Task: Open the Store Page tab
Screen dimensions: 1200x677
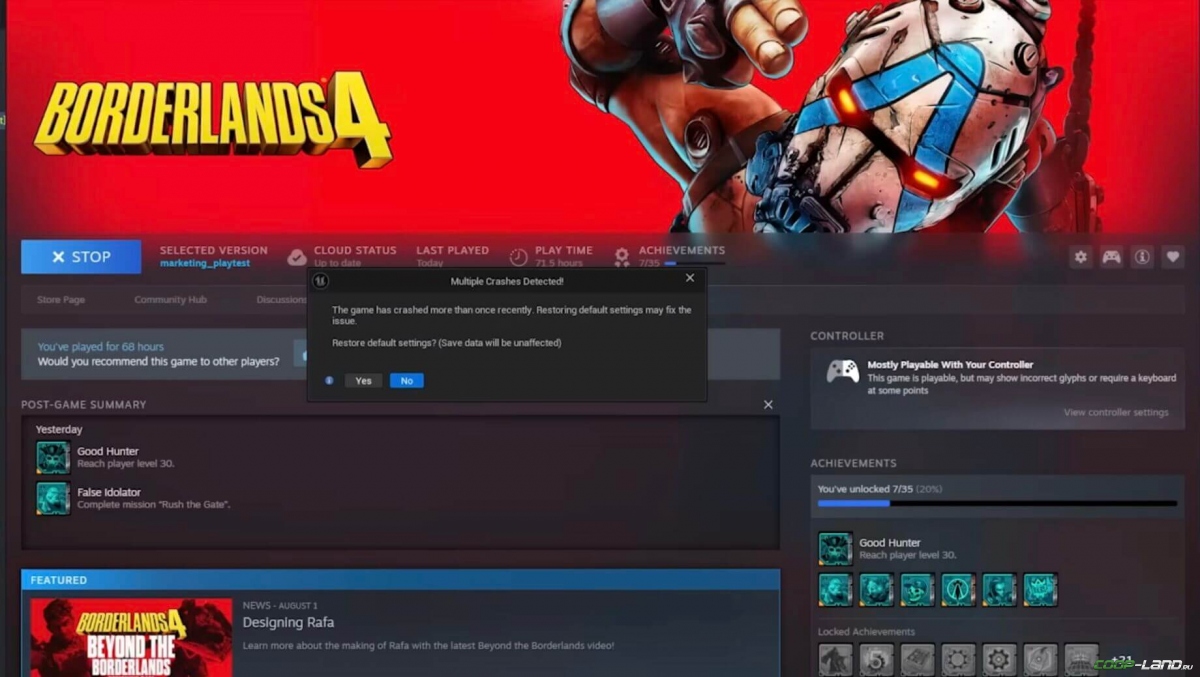Action: [x=62, y=299]
